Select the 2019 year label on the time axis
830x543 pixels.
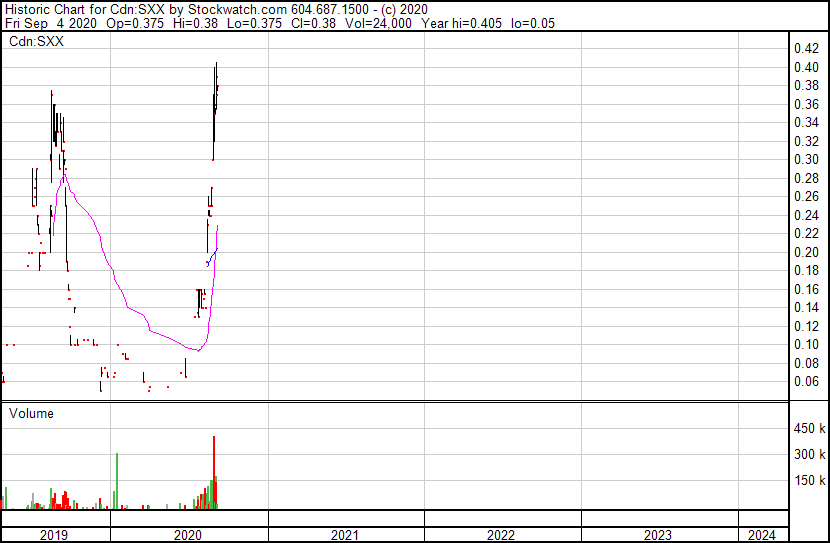tap(53, 535)
